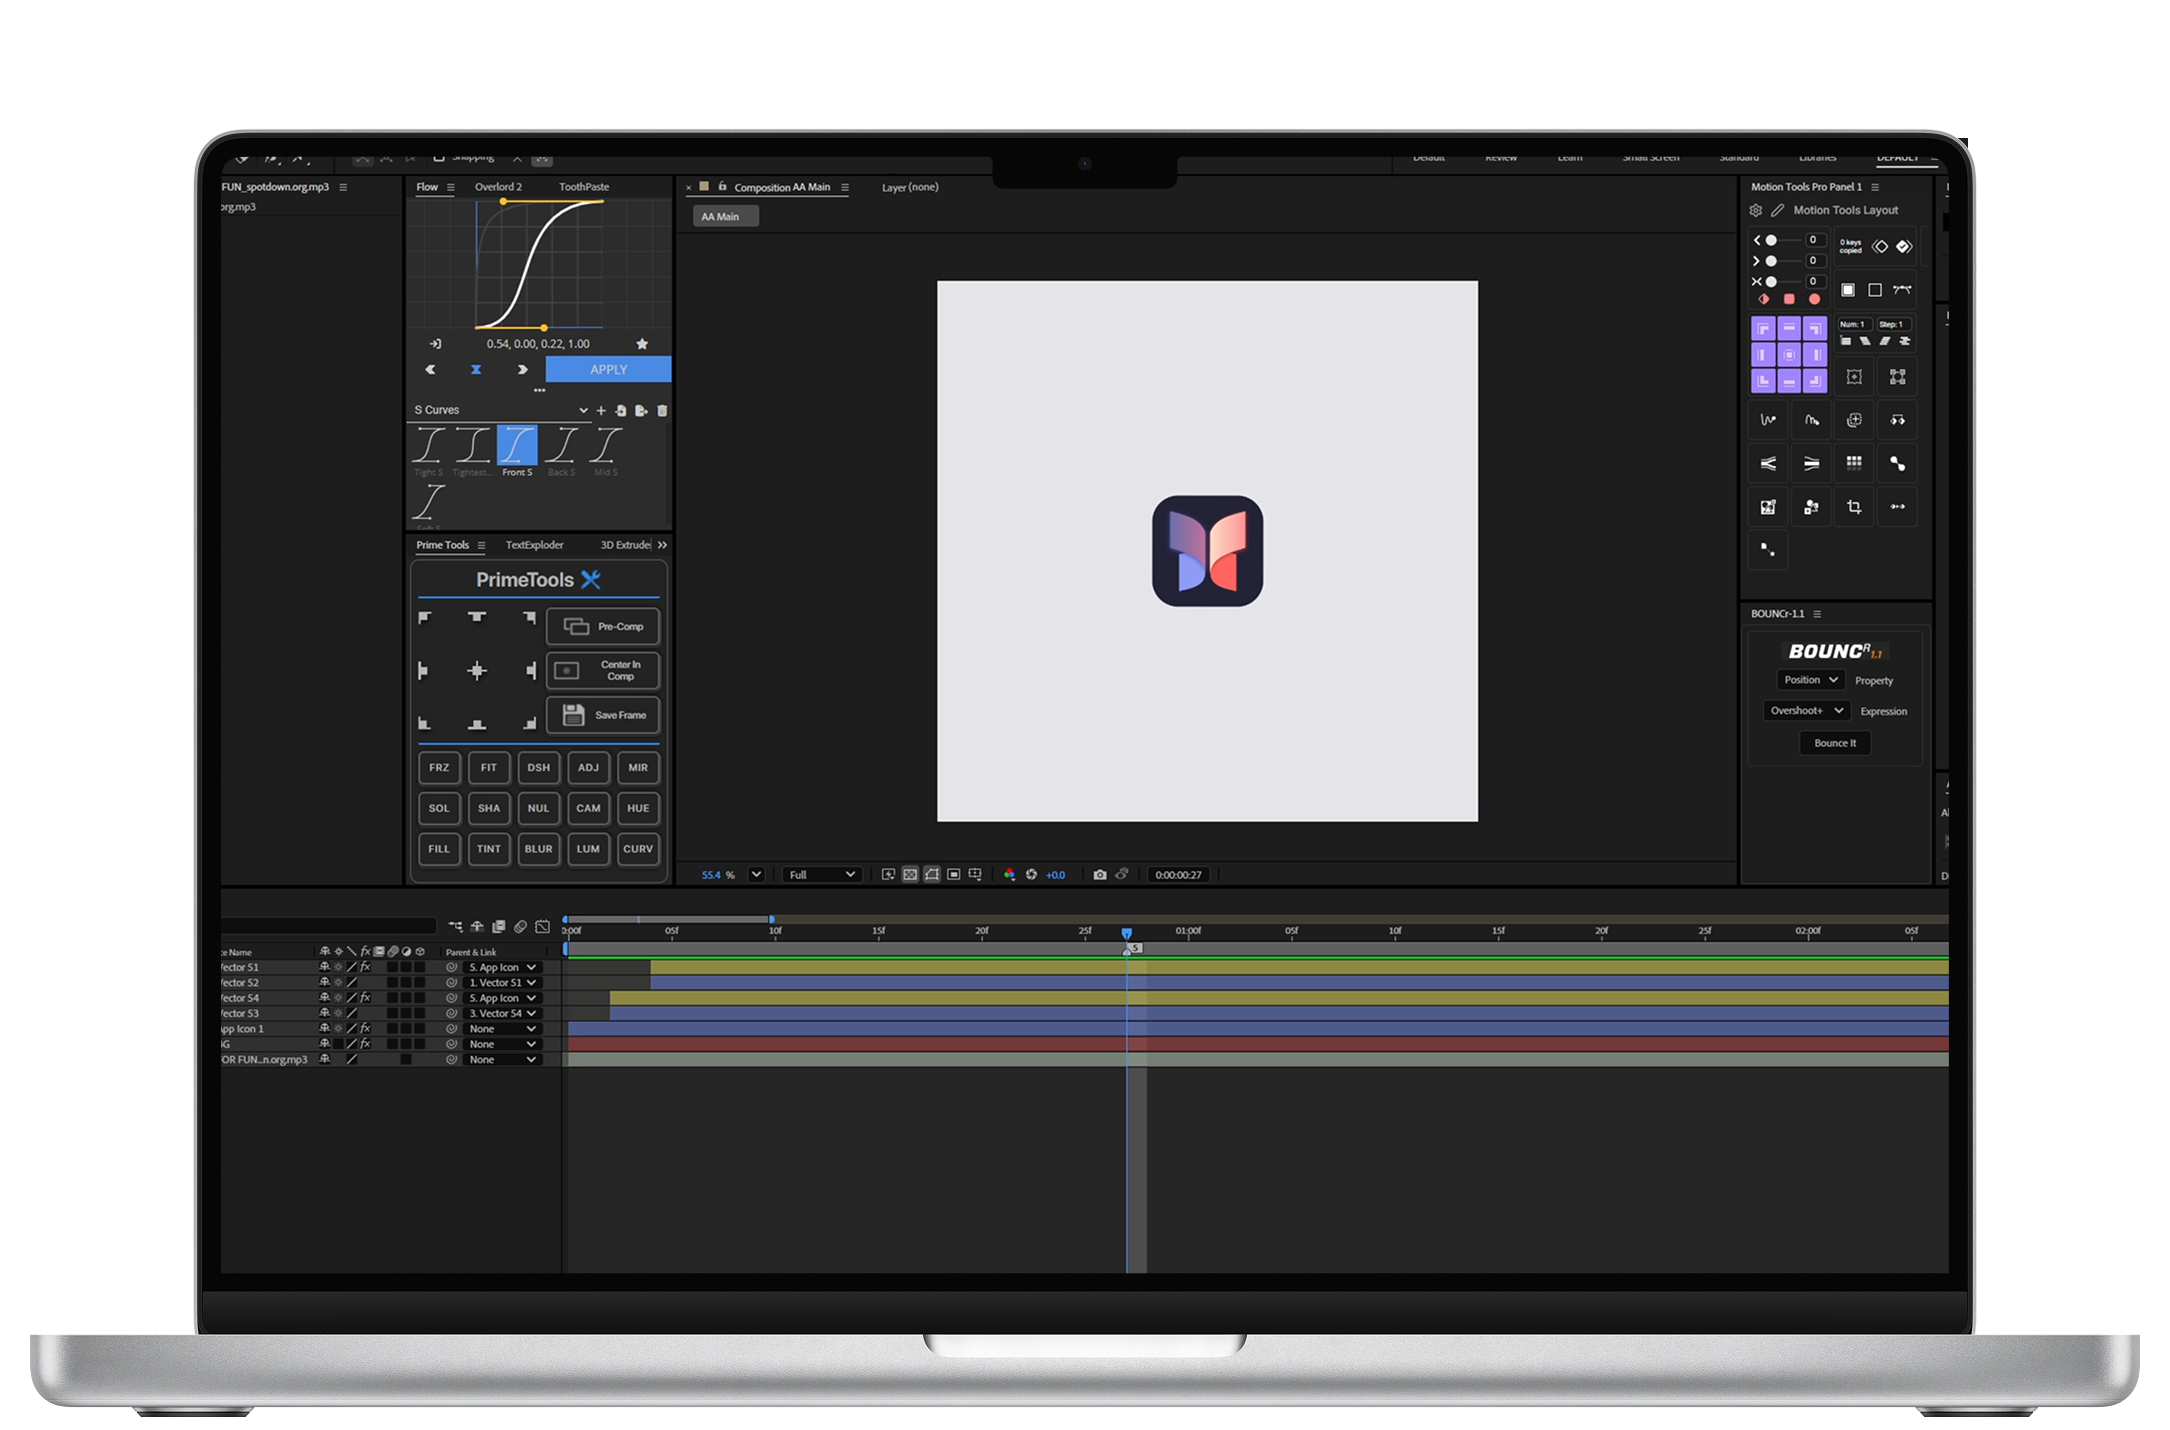Click the transparency grid icon below the composition

[911, 874]
